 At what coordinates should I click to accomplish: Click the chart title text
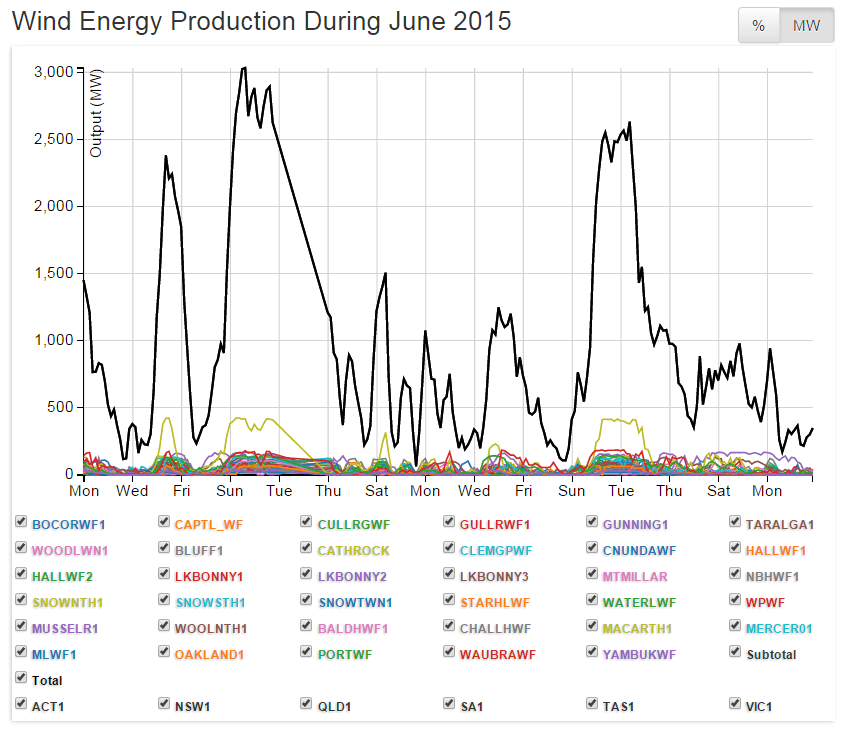click(260, 21)
